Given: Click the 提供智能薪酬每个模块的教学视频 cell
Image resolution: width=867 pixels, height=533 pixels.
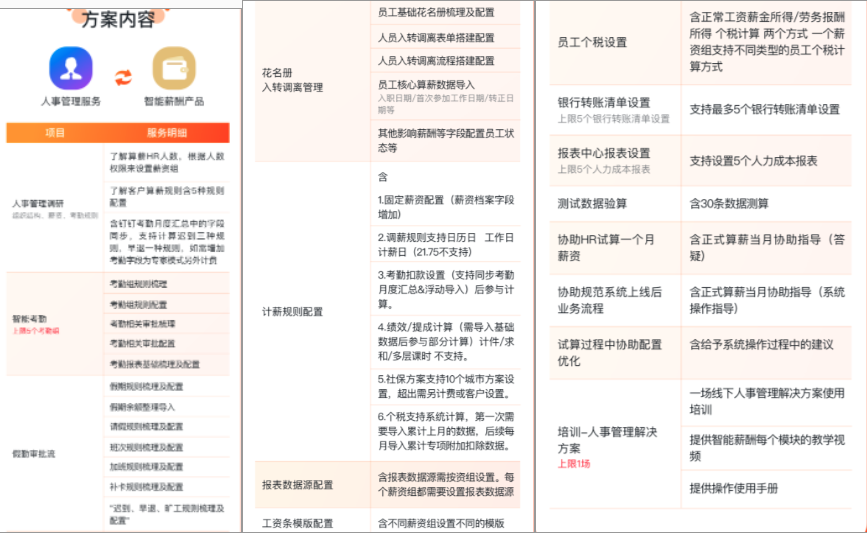Looking at the screenshot, I should point(767,448).
